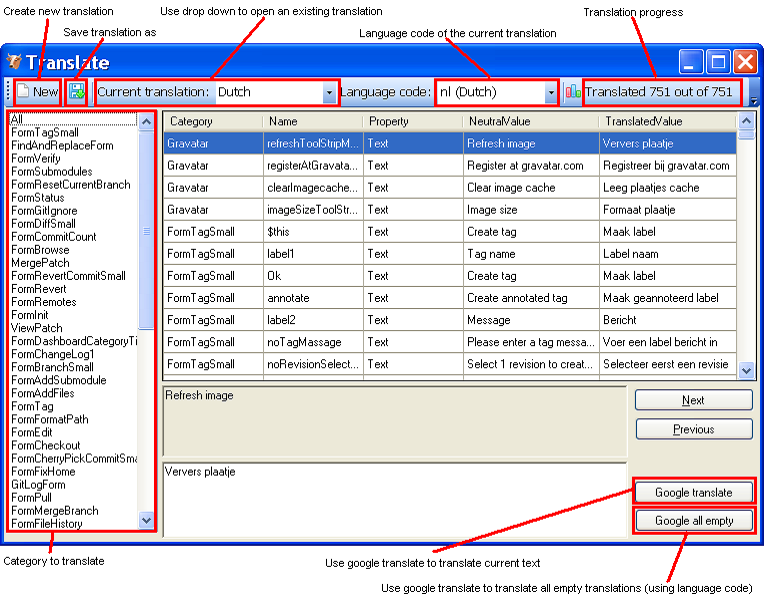Viewport: 768px width, 602px height.
Task: Select FormEdit category
Action: (x=73, y=433)
